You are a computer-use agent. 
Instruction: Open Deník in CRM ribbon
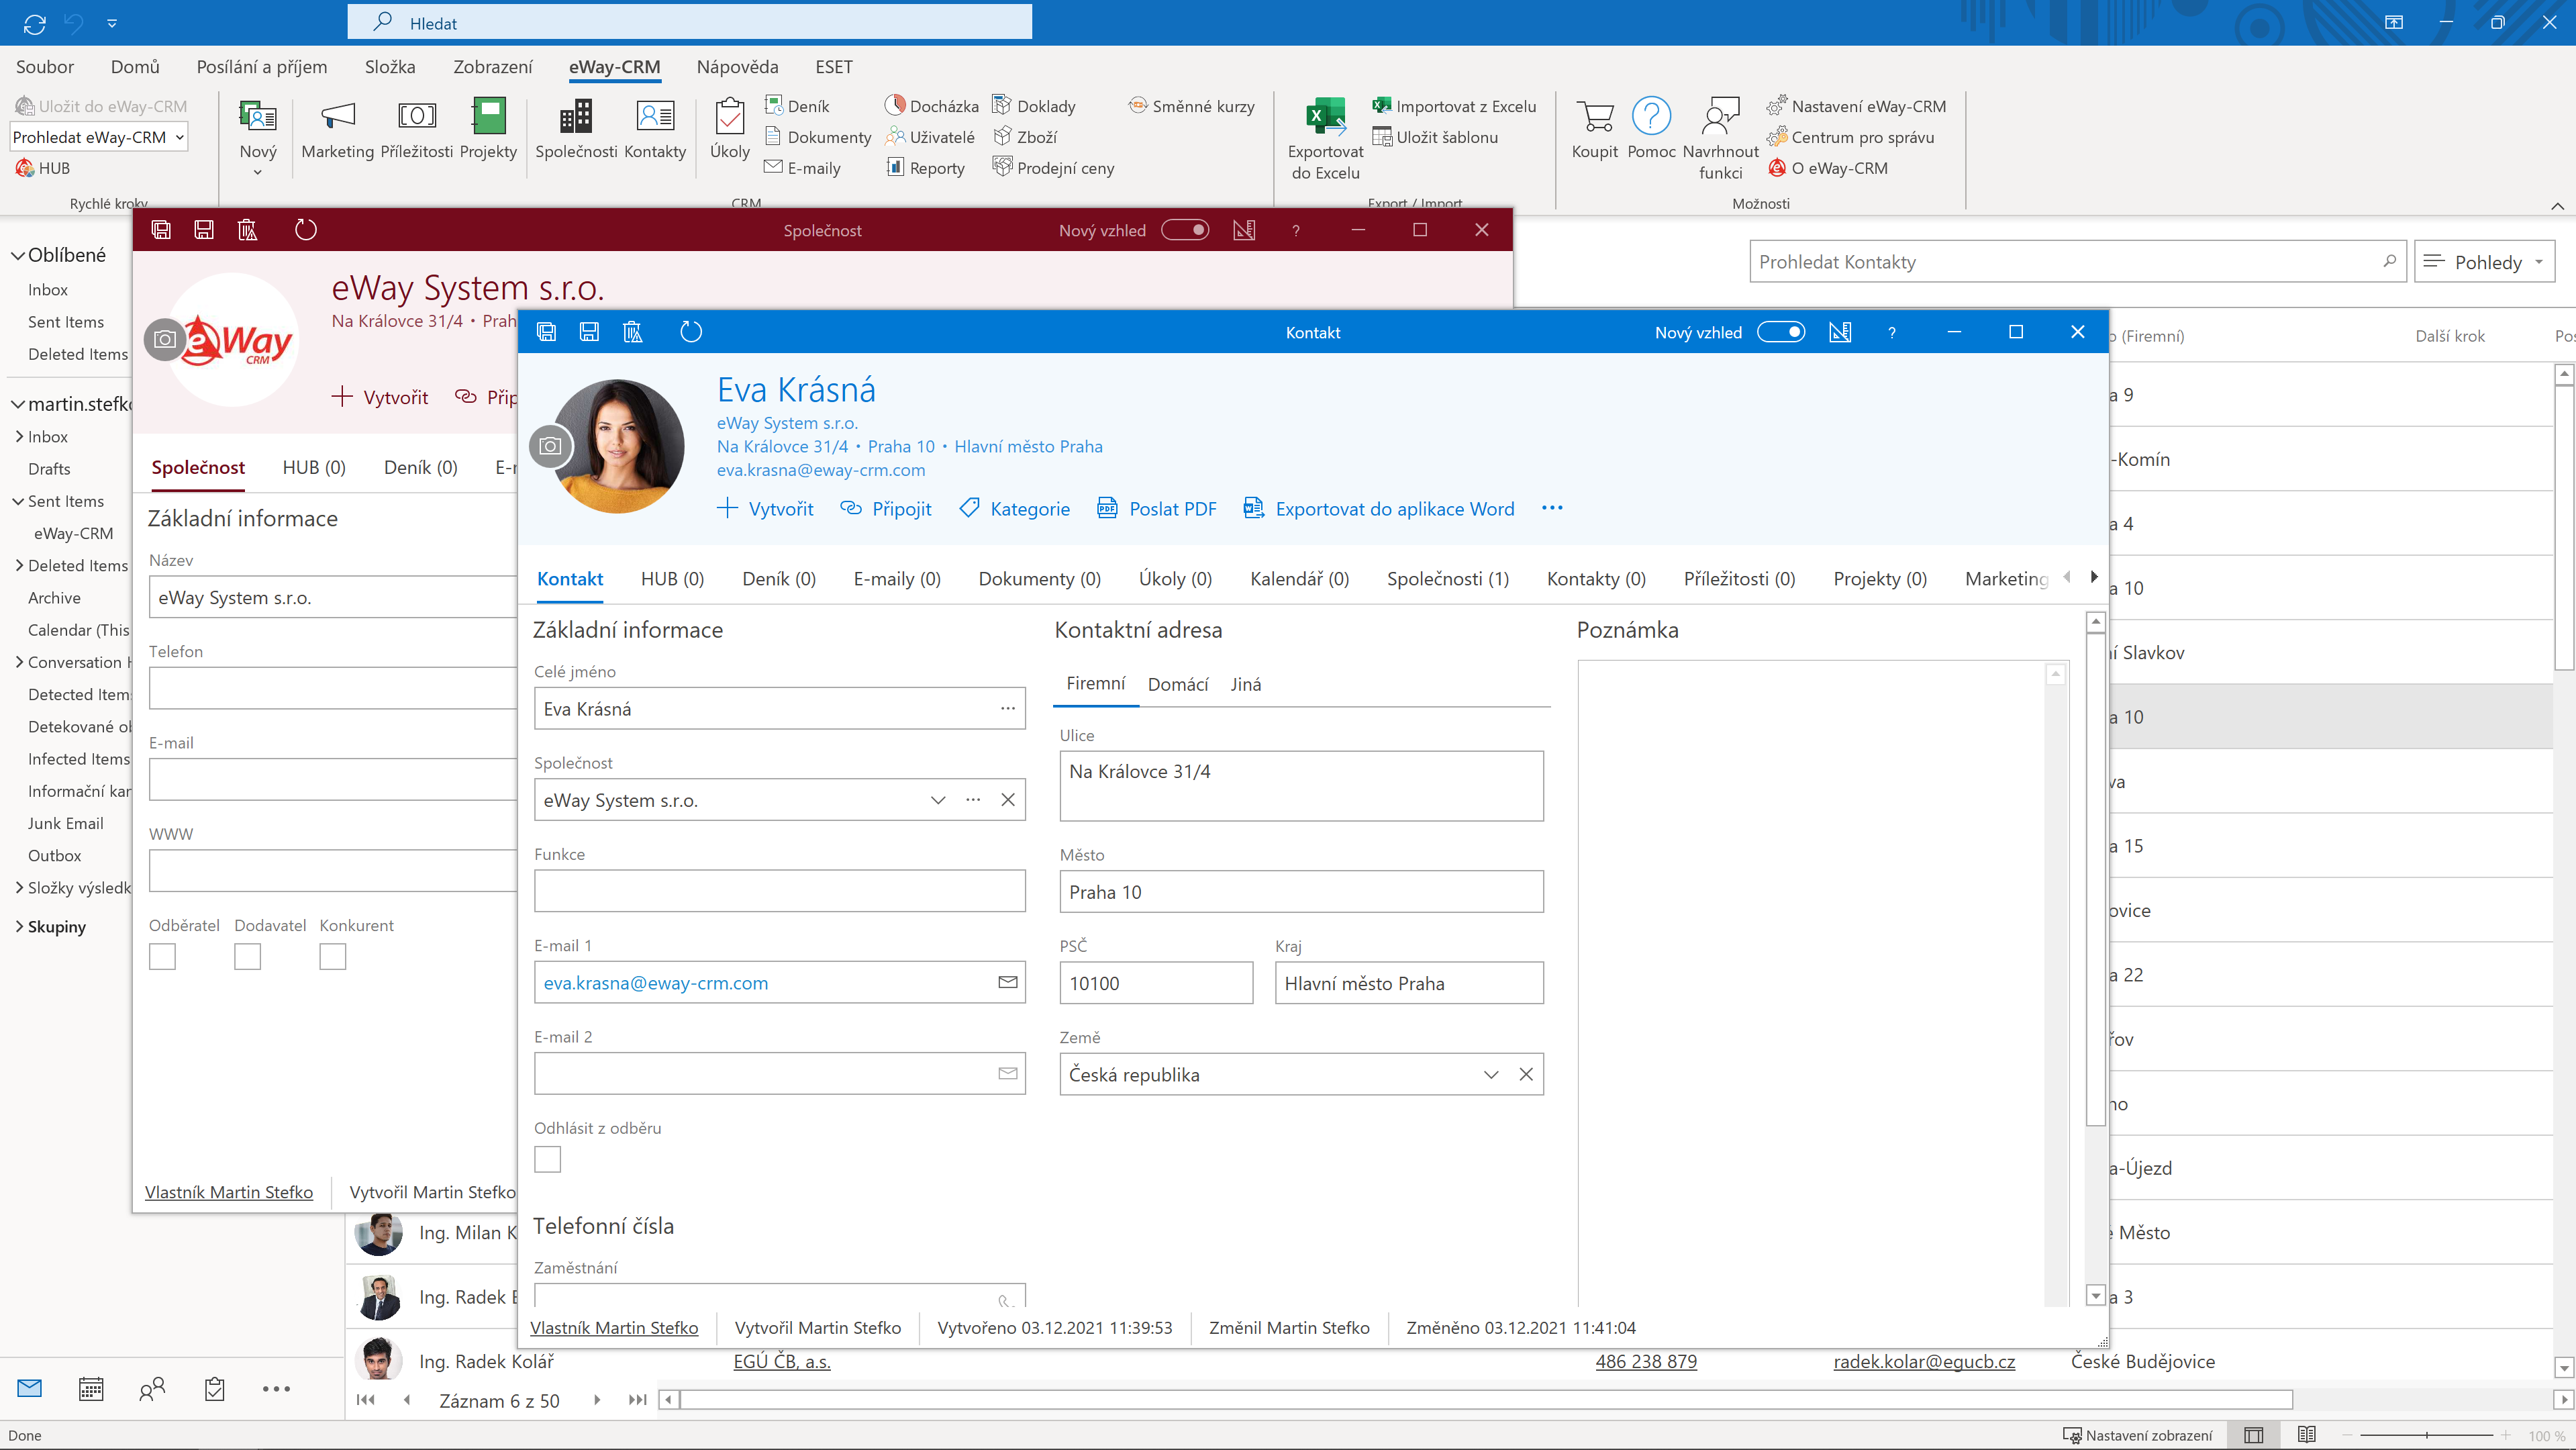coord(797,106)
